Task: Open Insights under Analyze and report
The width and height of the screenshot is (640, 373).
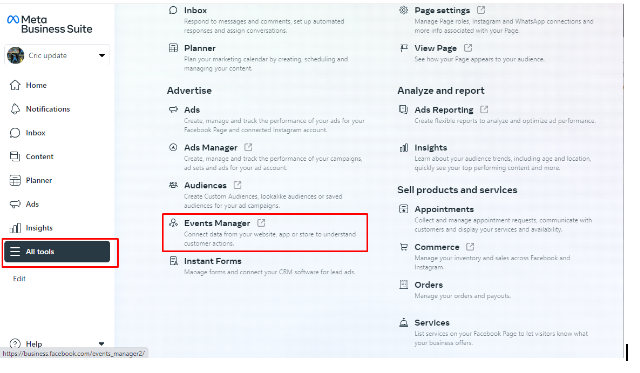Action: click(431, 148)
